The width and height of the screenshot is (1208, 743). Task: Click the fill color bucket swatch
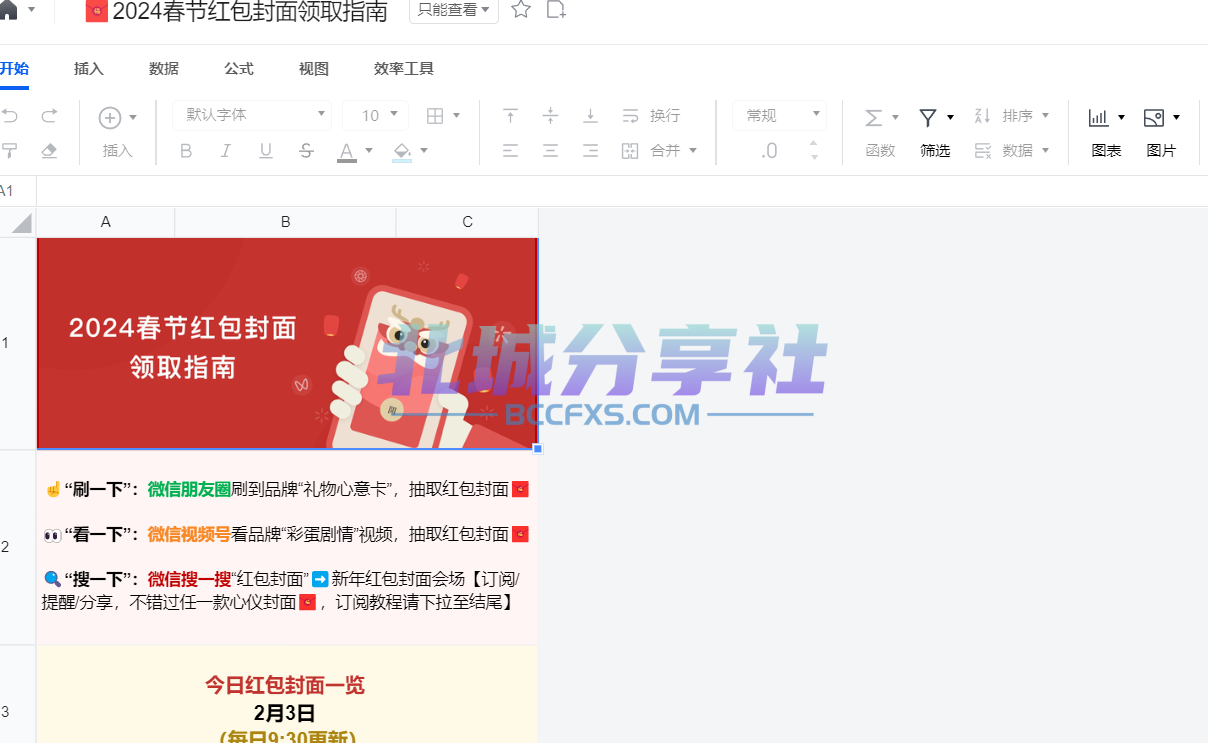point(402,152)
